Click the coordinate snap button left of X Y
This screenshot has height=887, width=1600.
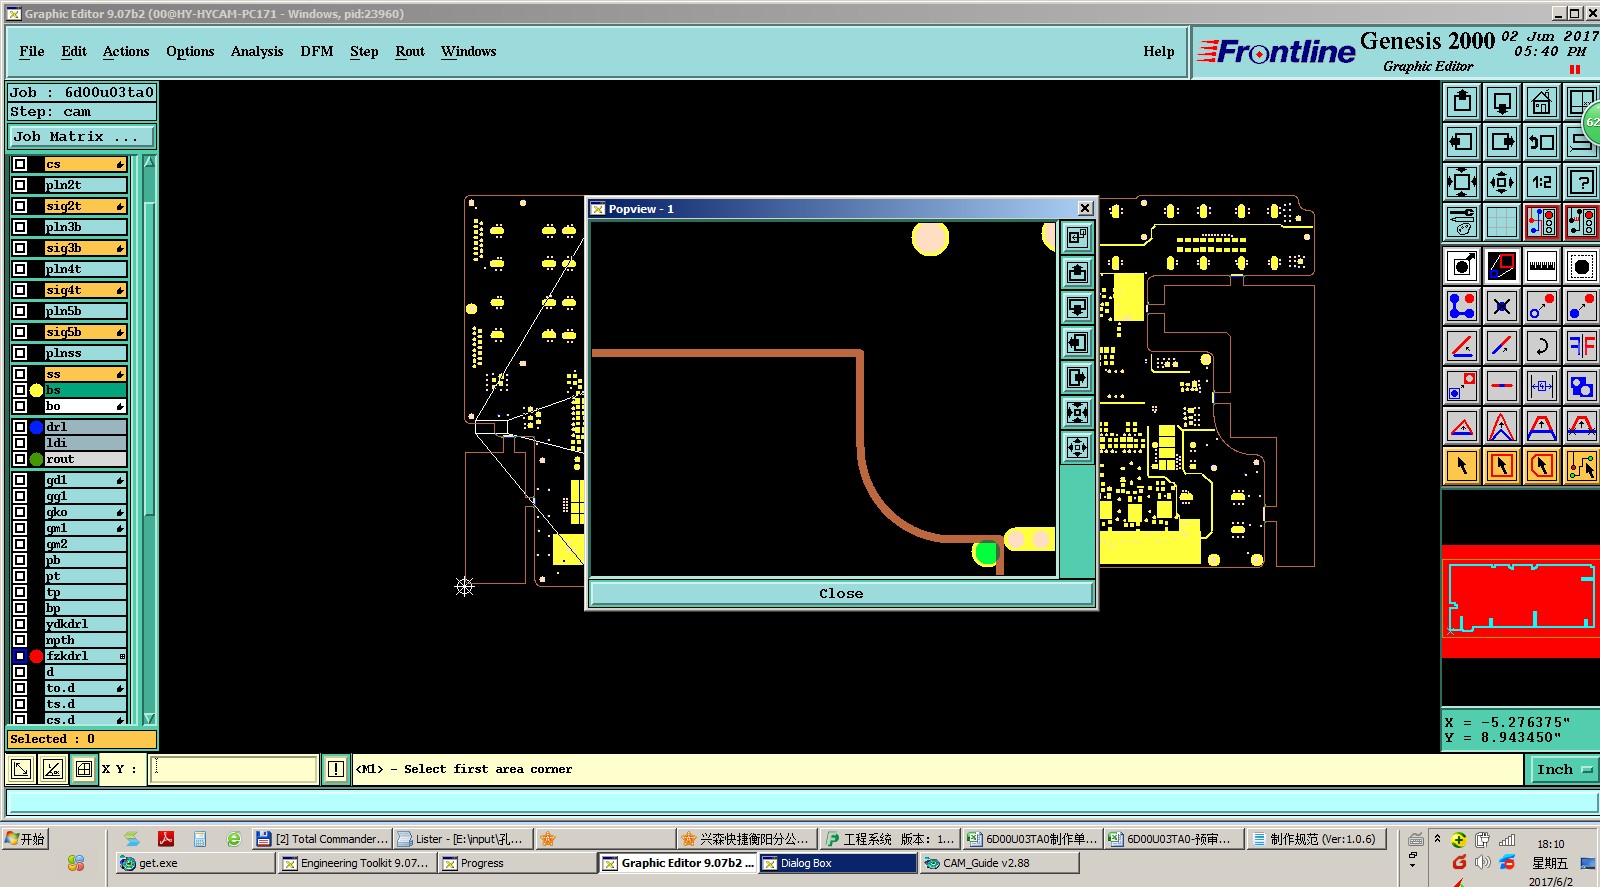coord(84,769)
